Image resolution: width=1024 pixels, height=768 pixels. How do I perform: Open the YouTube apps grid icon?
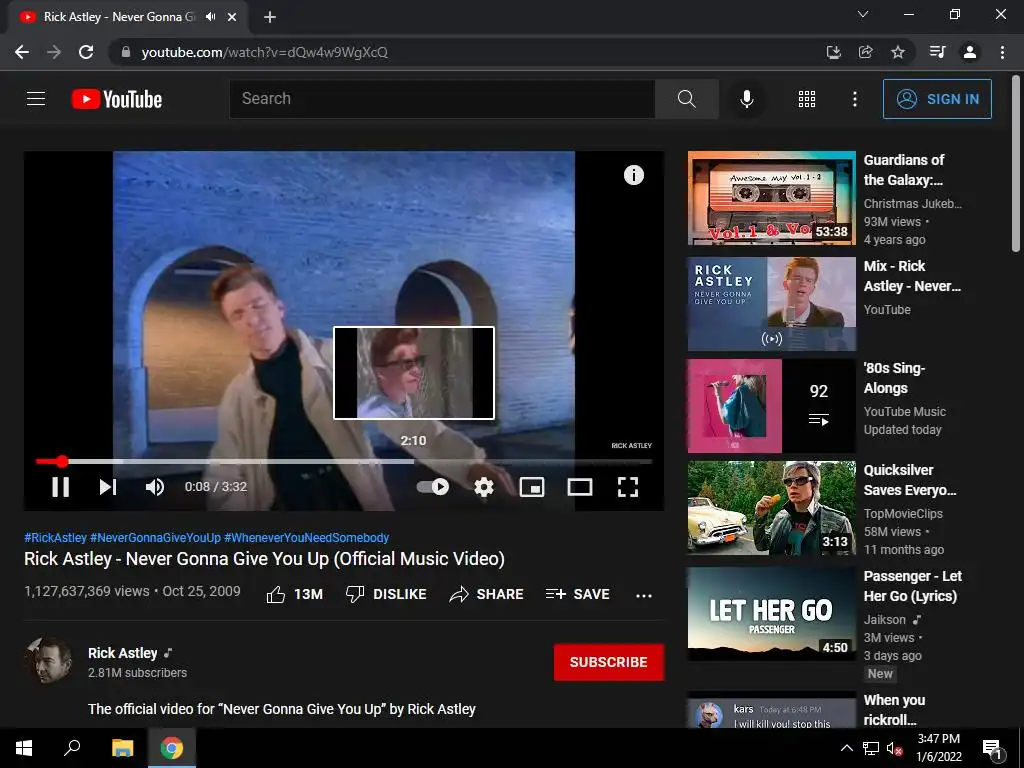click(x=807, y=99)
